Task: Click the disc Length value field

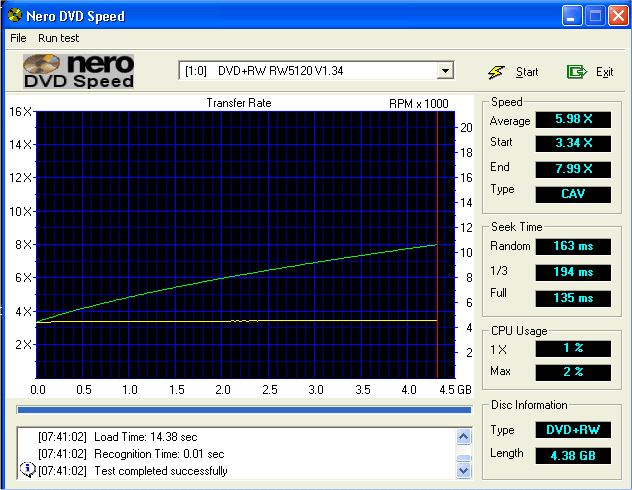Action: pos(573,455)
